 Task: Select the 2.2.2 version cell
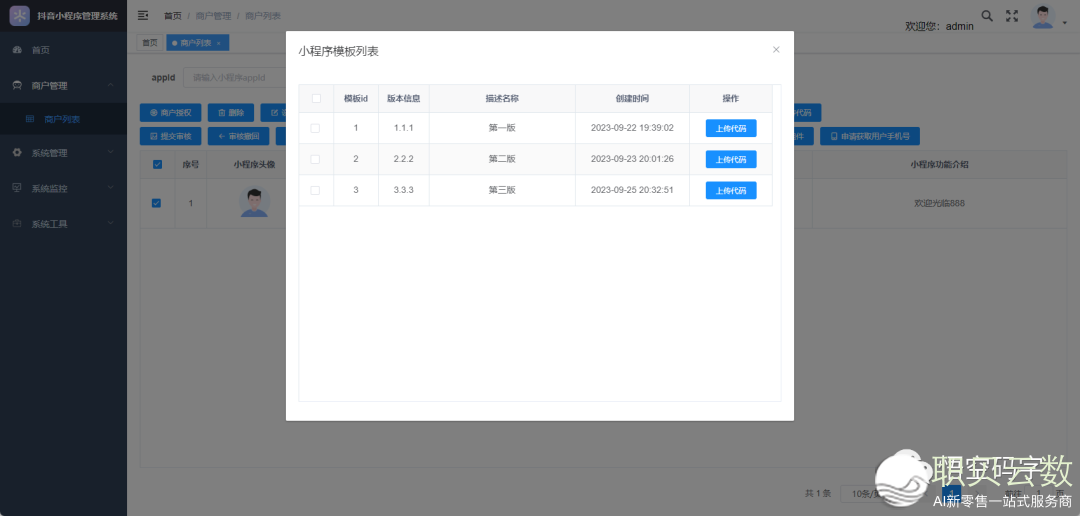coord(404,159)
